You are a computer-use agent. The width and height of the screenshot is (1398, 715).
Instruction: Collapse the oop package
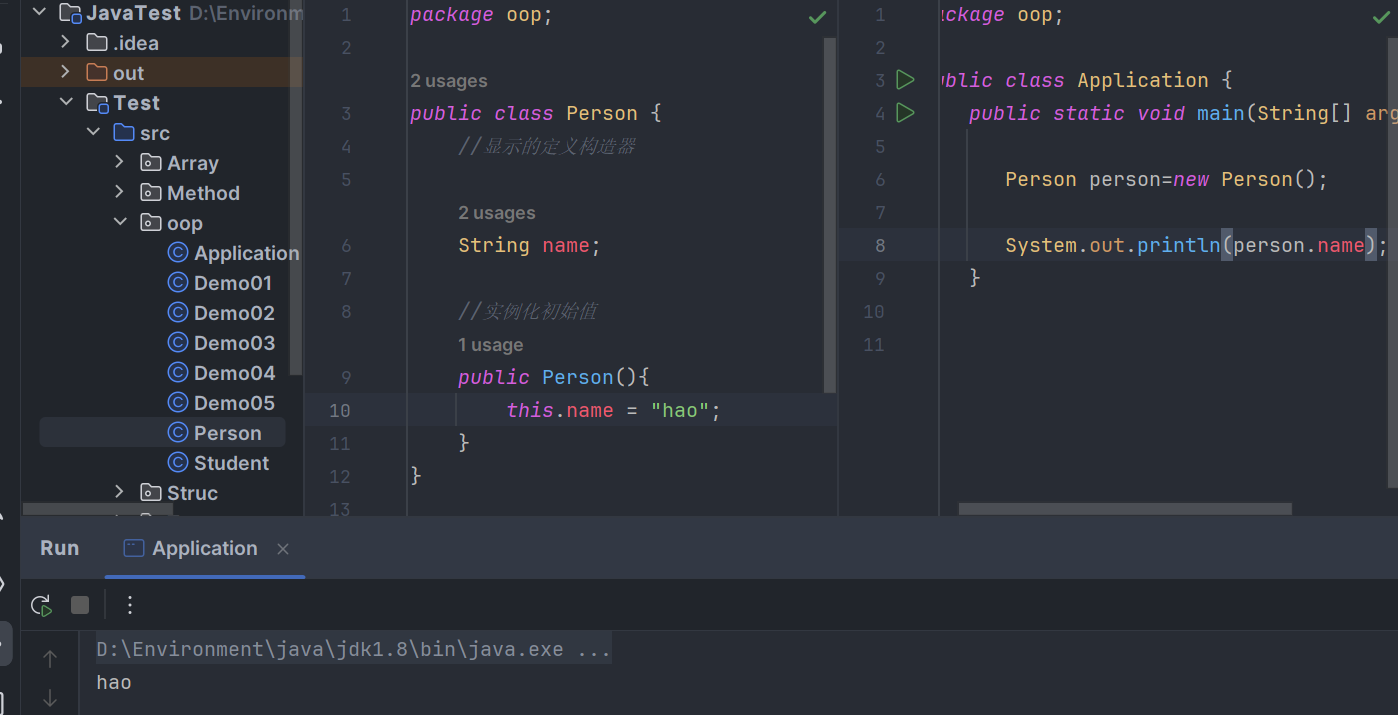tap(120, 223)
